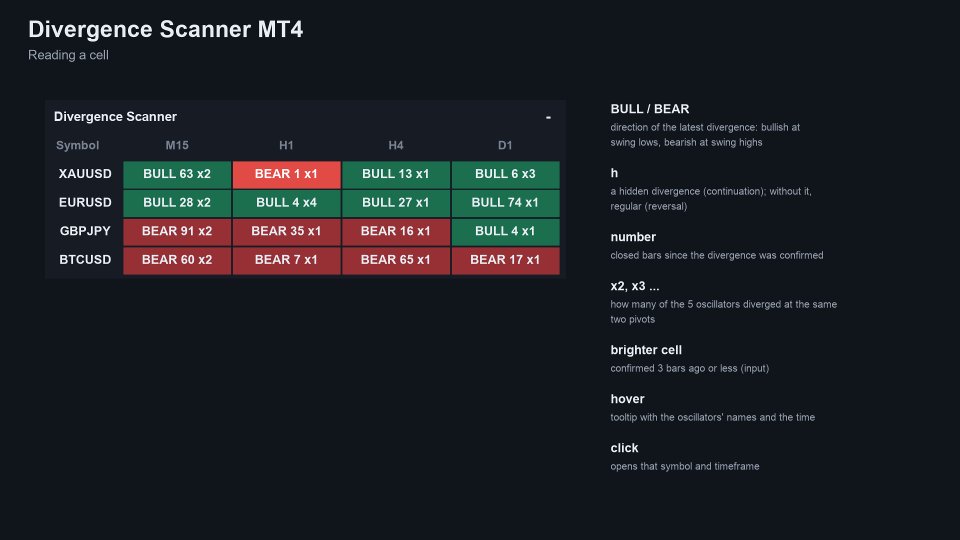Viewport: 960px width, 540px height.
Task: Open BTCUSD H1 cell BEAR 7 x1
Action: pos(286,260)
